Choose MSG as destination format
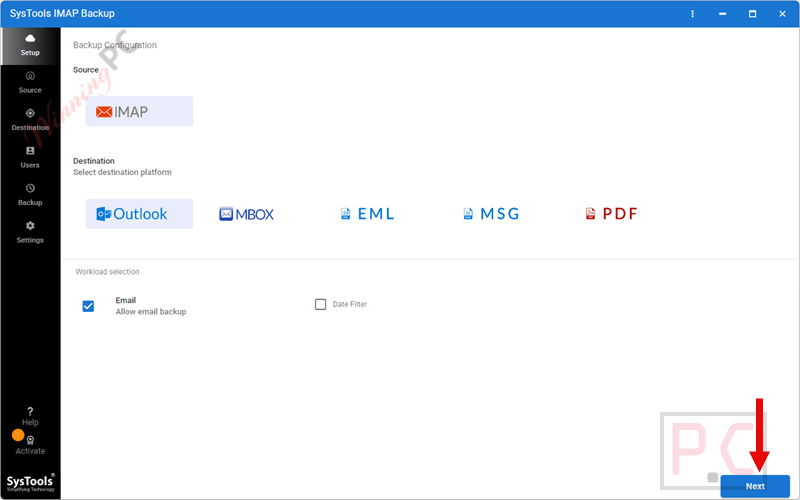This screenshot has width=800, height=500. 491,214
